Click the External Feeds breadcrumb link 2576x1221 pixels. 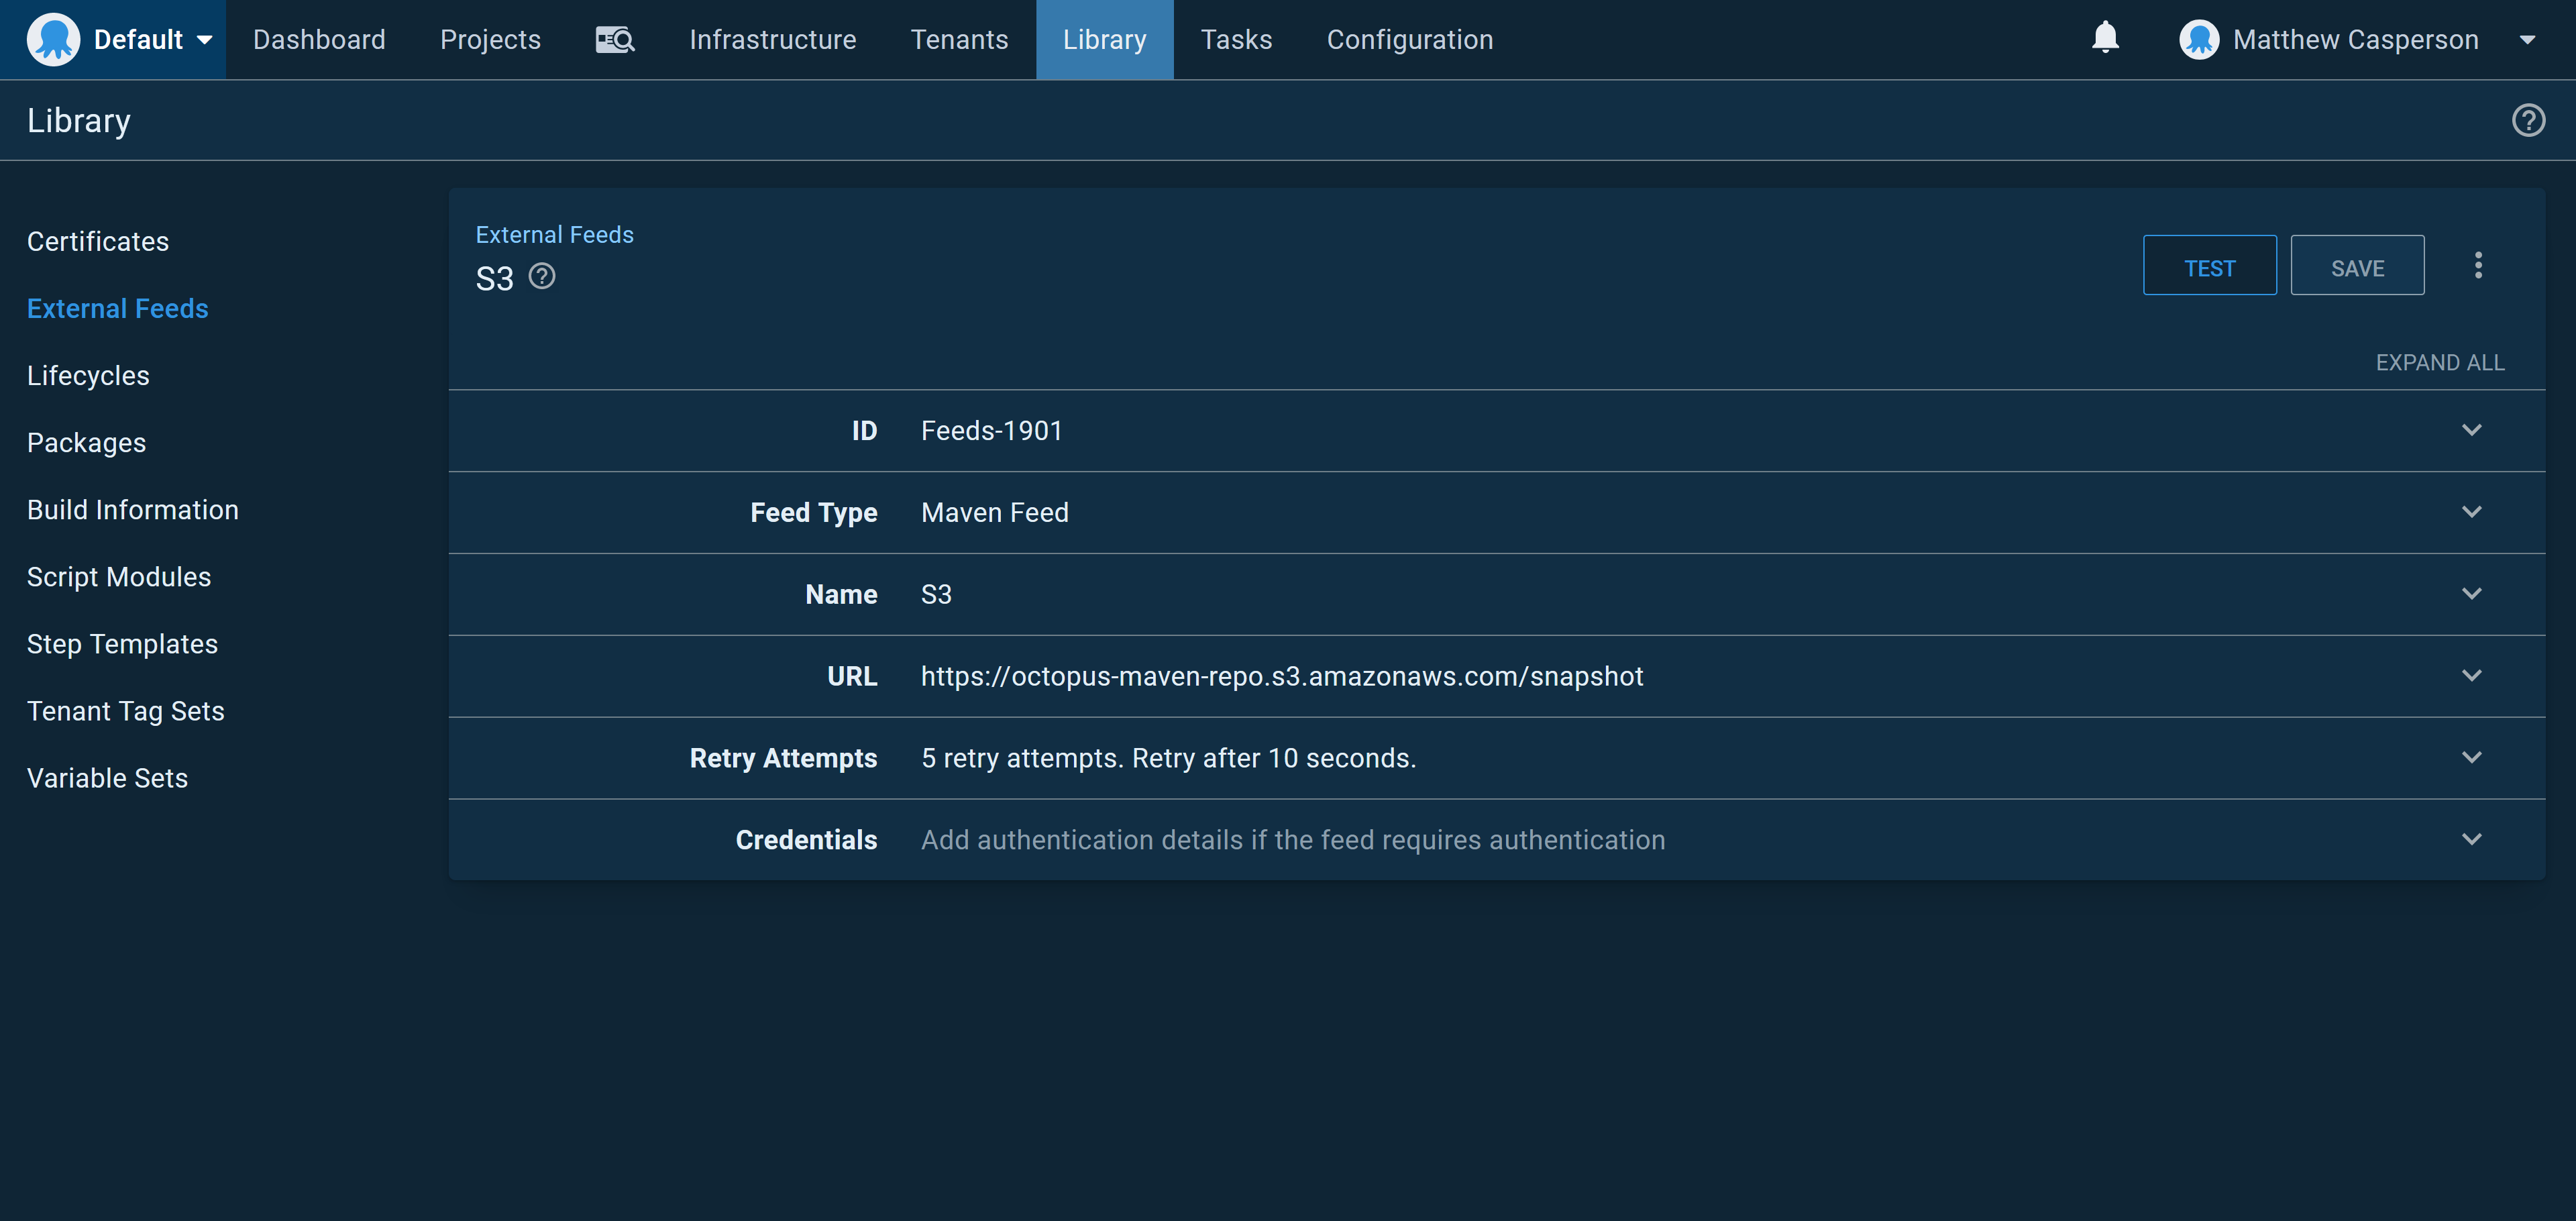coord(554,235)
